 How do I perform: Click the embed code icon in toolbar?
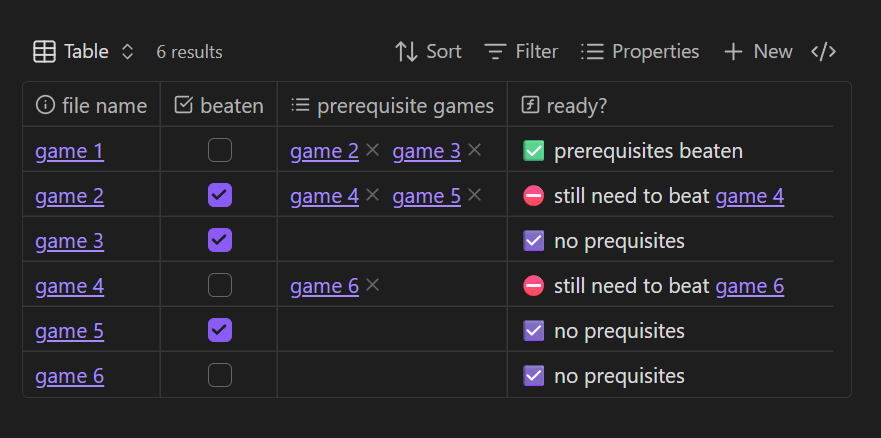coord(823,51)
